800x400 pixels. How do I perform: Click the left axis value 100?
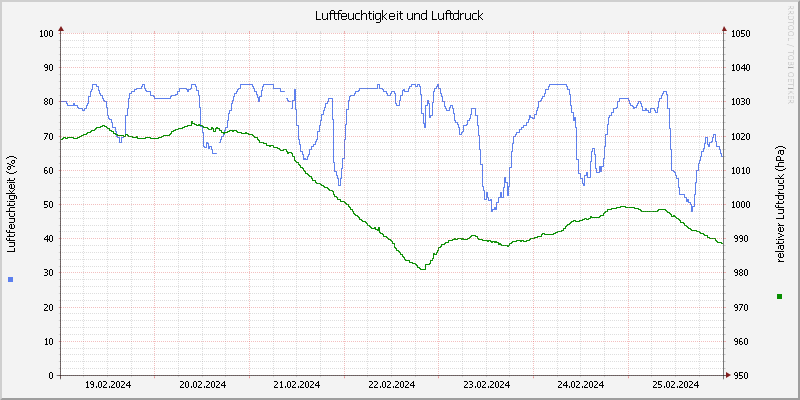click(x=46, y=34)
